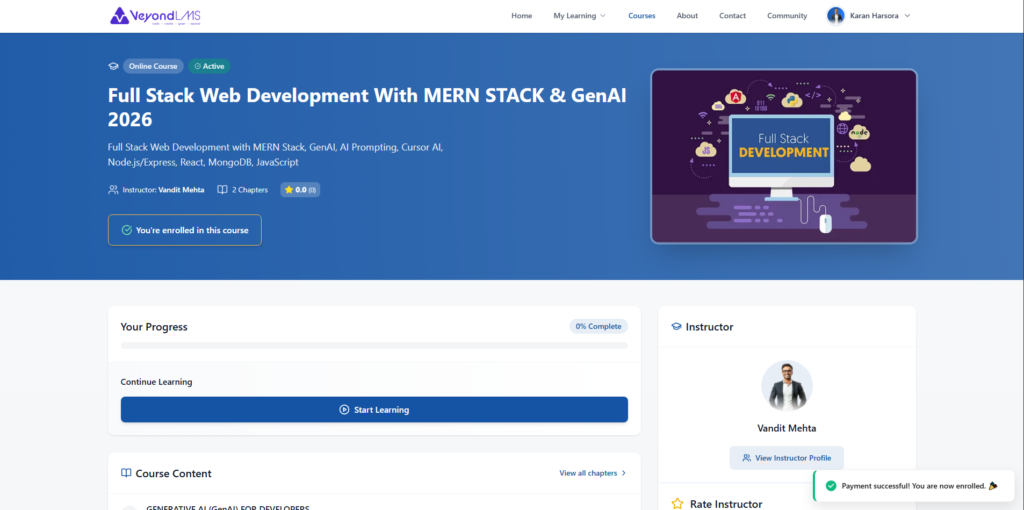This screenshot has height=510, width=1024.
Task: Click the course title heading text
Action: pos(367,107)
